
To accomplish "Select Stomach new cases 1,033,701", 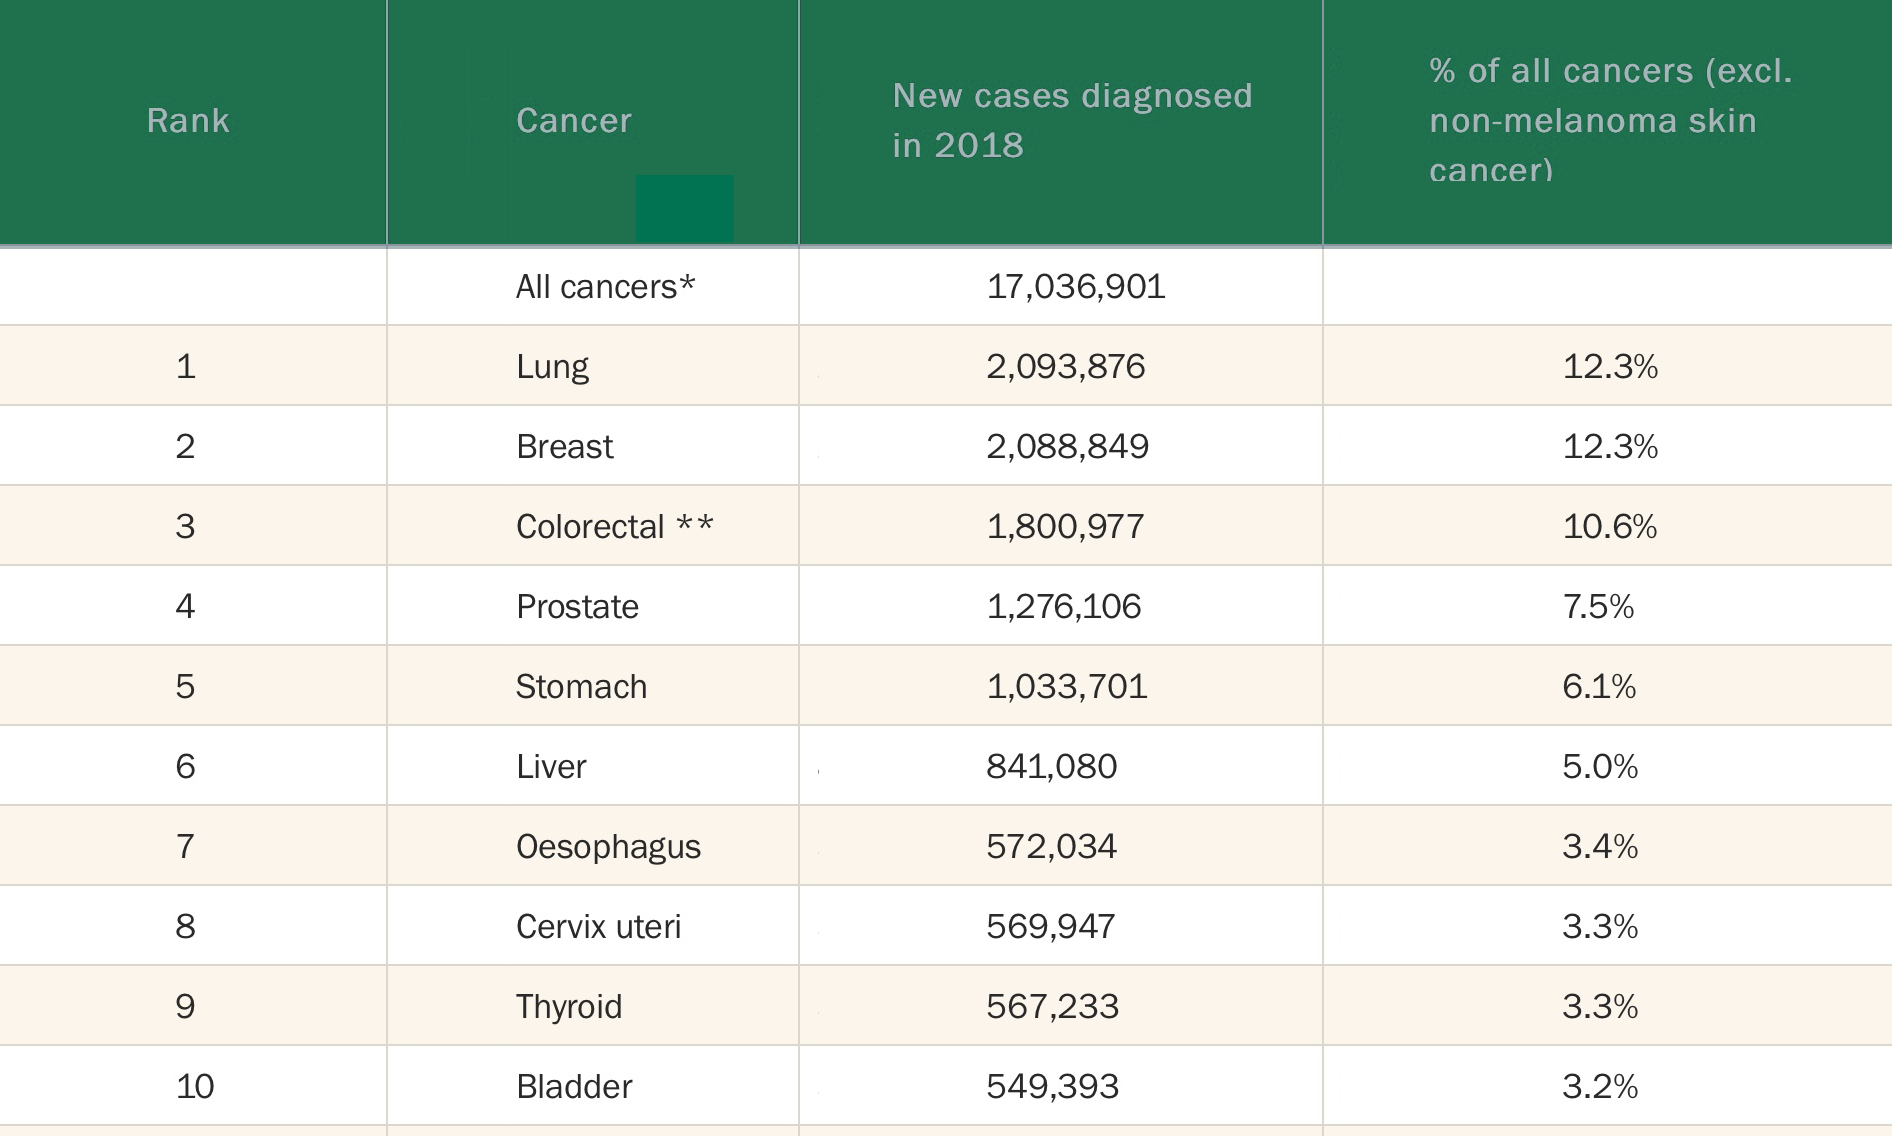I will pyautogui.click(x=1067, y=686).
